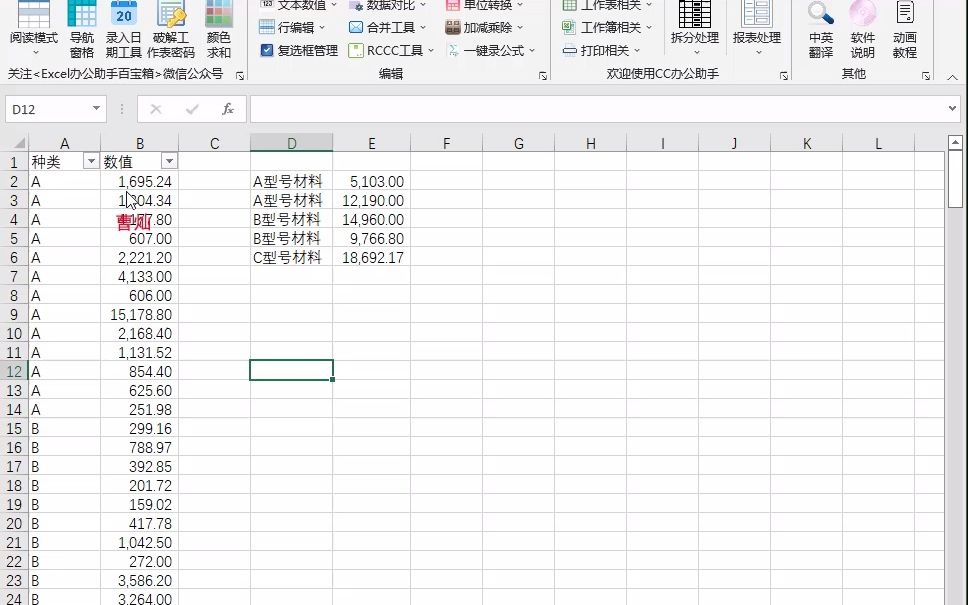Viewport: 968px width, 605px height.
Task: Open the filter dropdown on 种类 column
Action: (90, 160)
